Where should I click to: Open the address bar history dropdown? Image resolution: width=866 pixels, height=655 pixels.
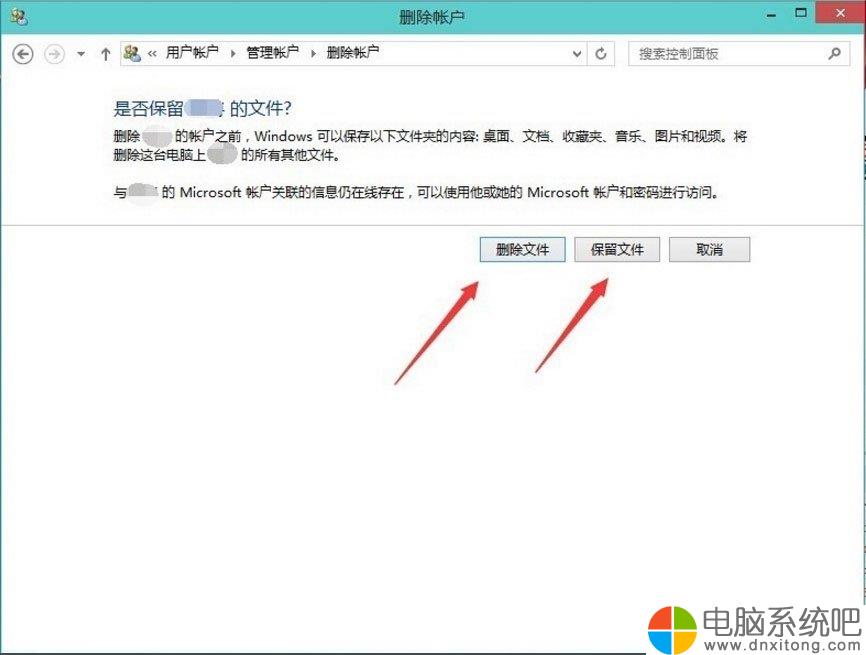577,54
